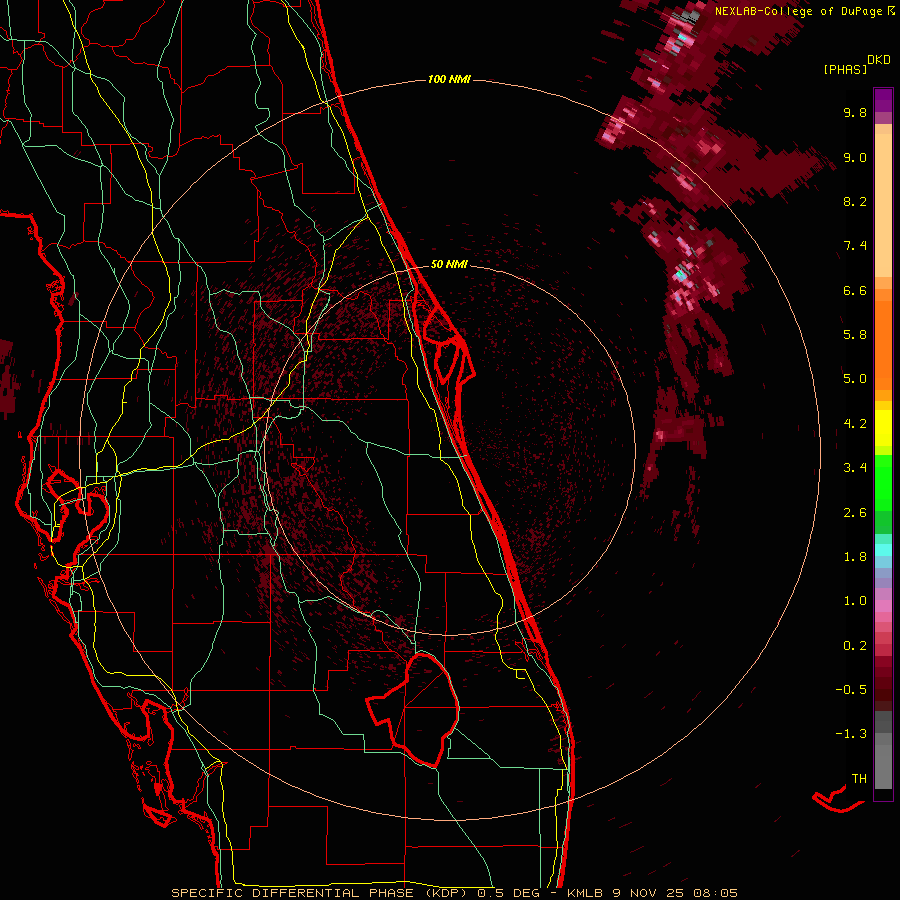Click the 0.2 scale value

tap(855, 646)
